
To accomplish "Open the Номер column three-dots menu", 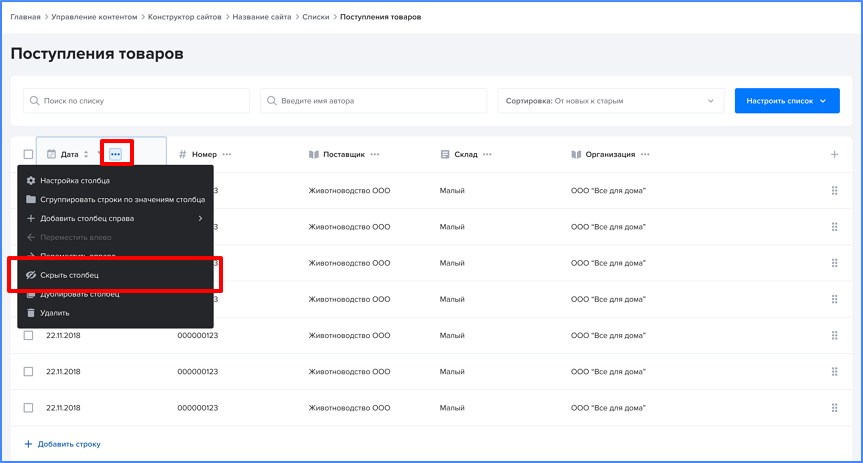I will 227,155.
